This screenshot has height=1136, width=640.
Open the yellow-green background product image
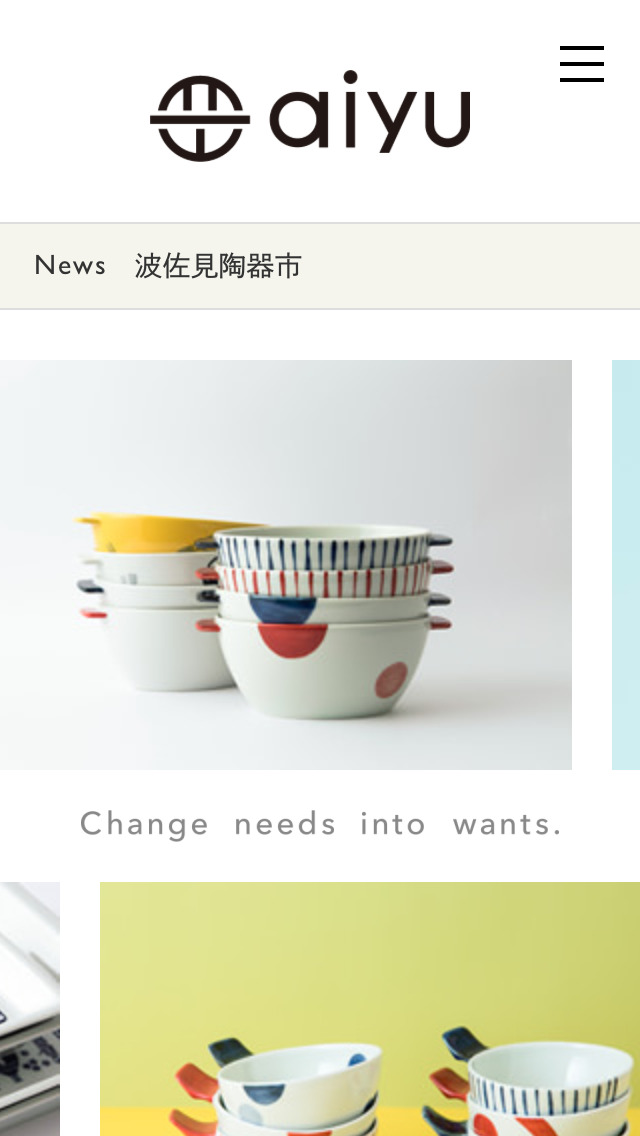pos(370,1008)
